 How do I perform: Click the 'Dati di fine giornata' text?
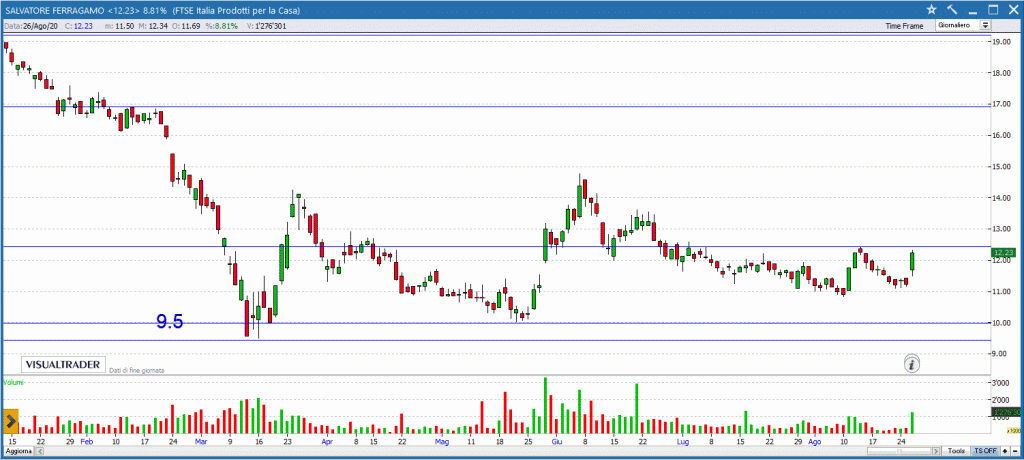[x=136, y=370]
